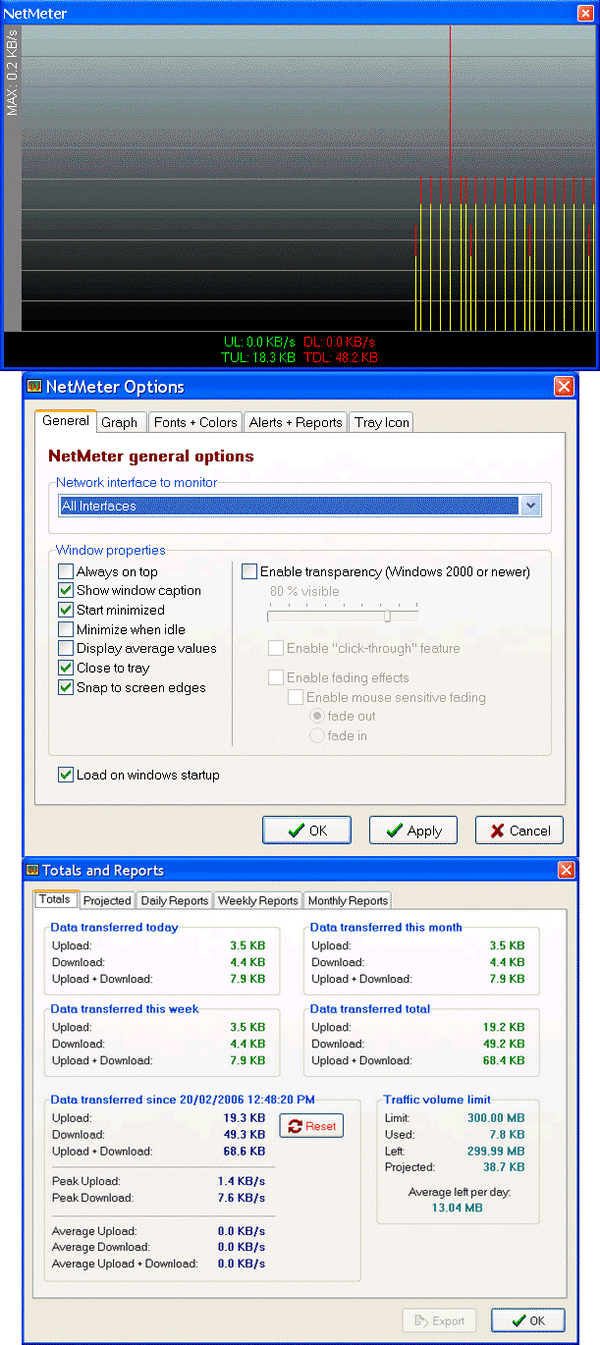Screen dimensions: 600x1345
Task: Click the transparency visibility slider handle
Action: coord(387,616)
